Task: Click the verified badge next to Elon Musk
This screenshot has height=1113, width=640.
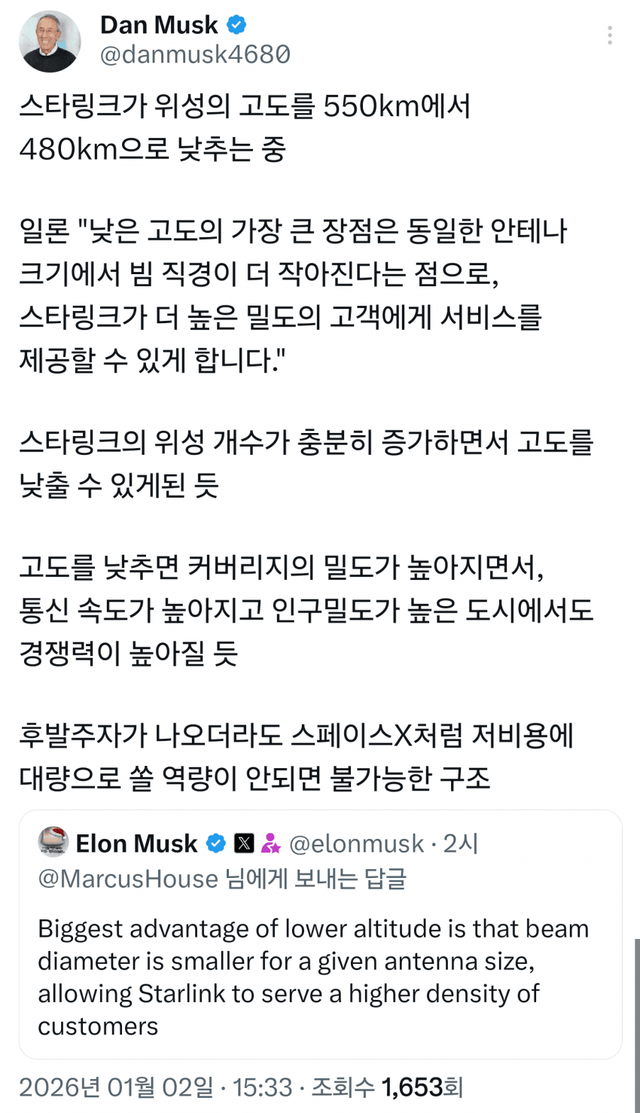Action: pyautogui.click(x=215, y=844)
